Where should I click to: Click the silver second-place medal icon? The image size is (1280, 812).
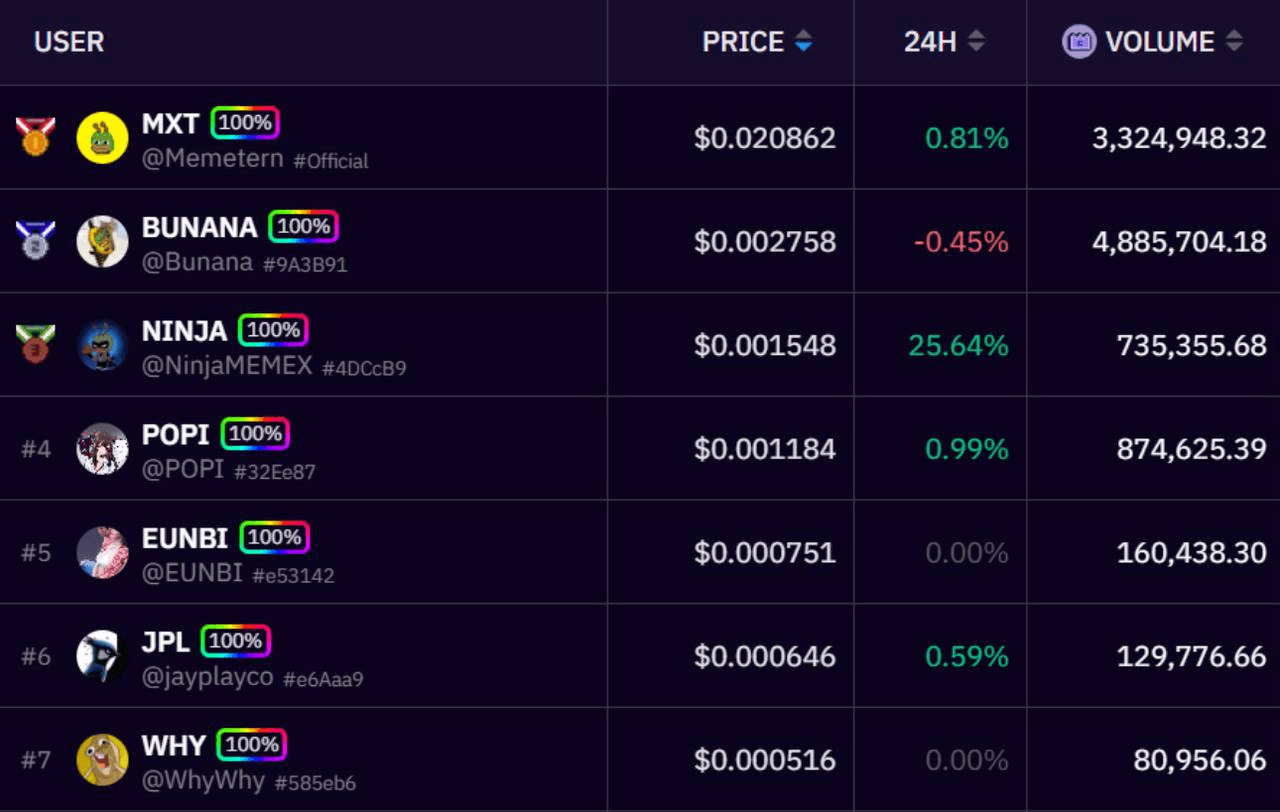(36, 241)
